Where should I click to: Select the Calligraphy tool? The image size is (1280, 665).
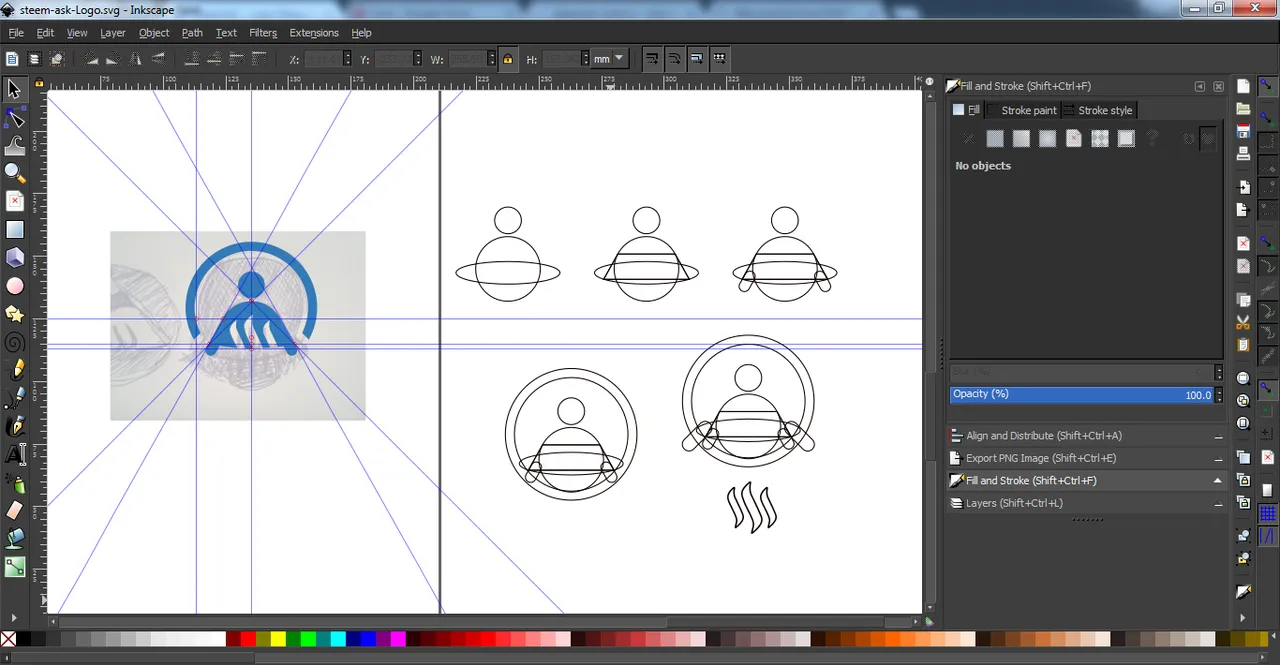coord(14,426)
